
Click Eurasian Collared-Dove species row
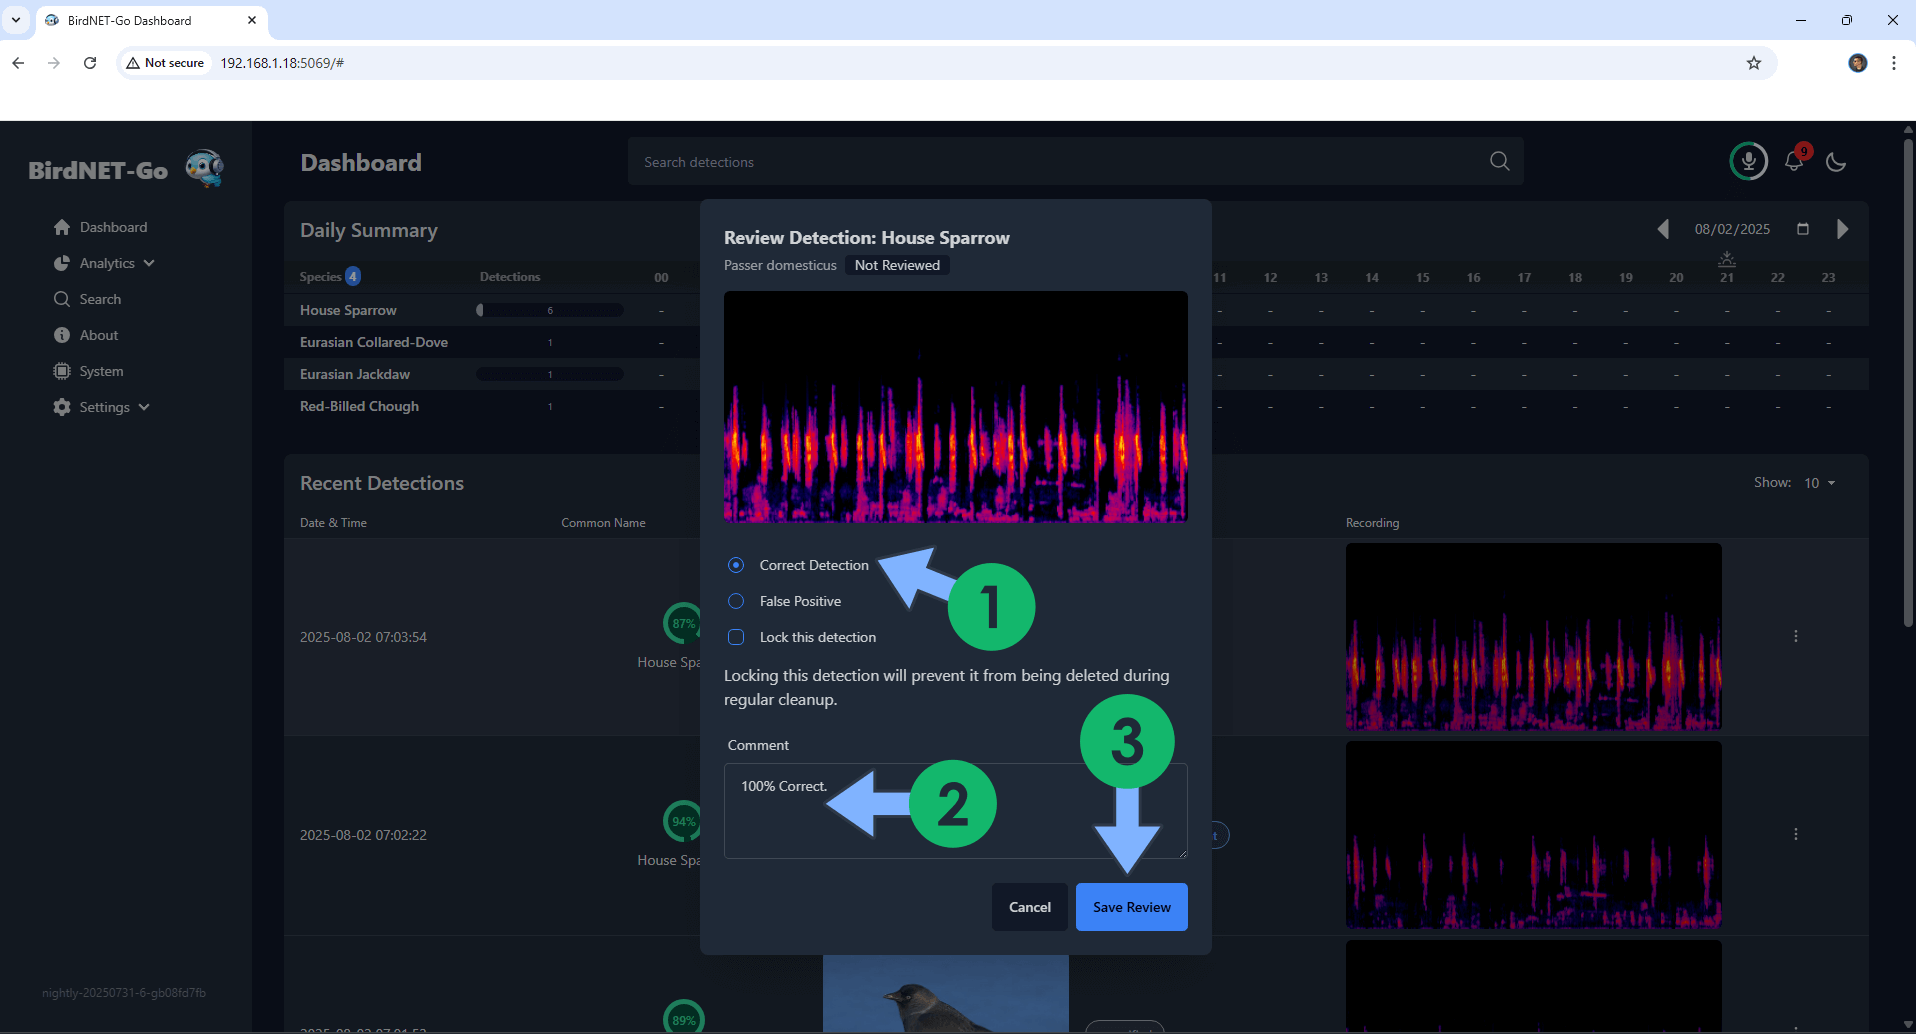tap(374, 342)
